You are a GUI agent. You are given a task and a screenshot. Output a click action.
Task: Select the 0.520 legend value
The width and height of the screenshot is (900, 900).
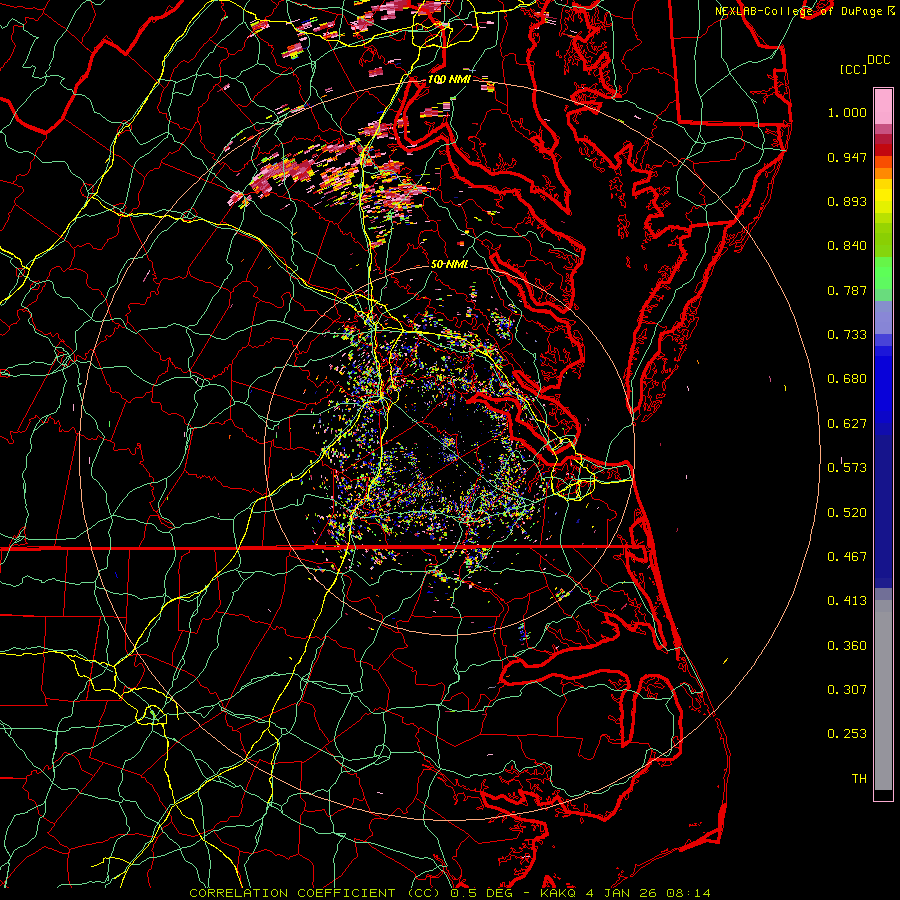pos(847,512)
